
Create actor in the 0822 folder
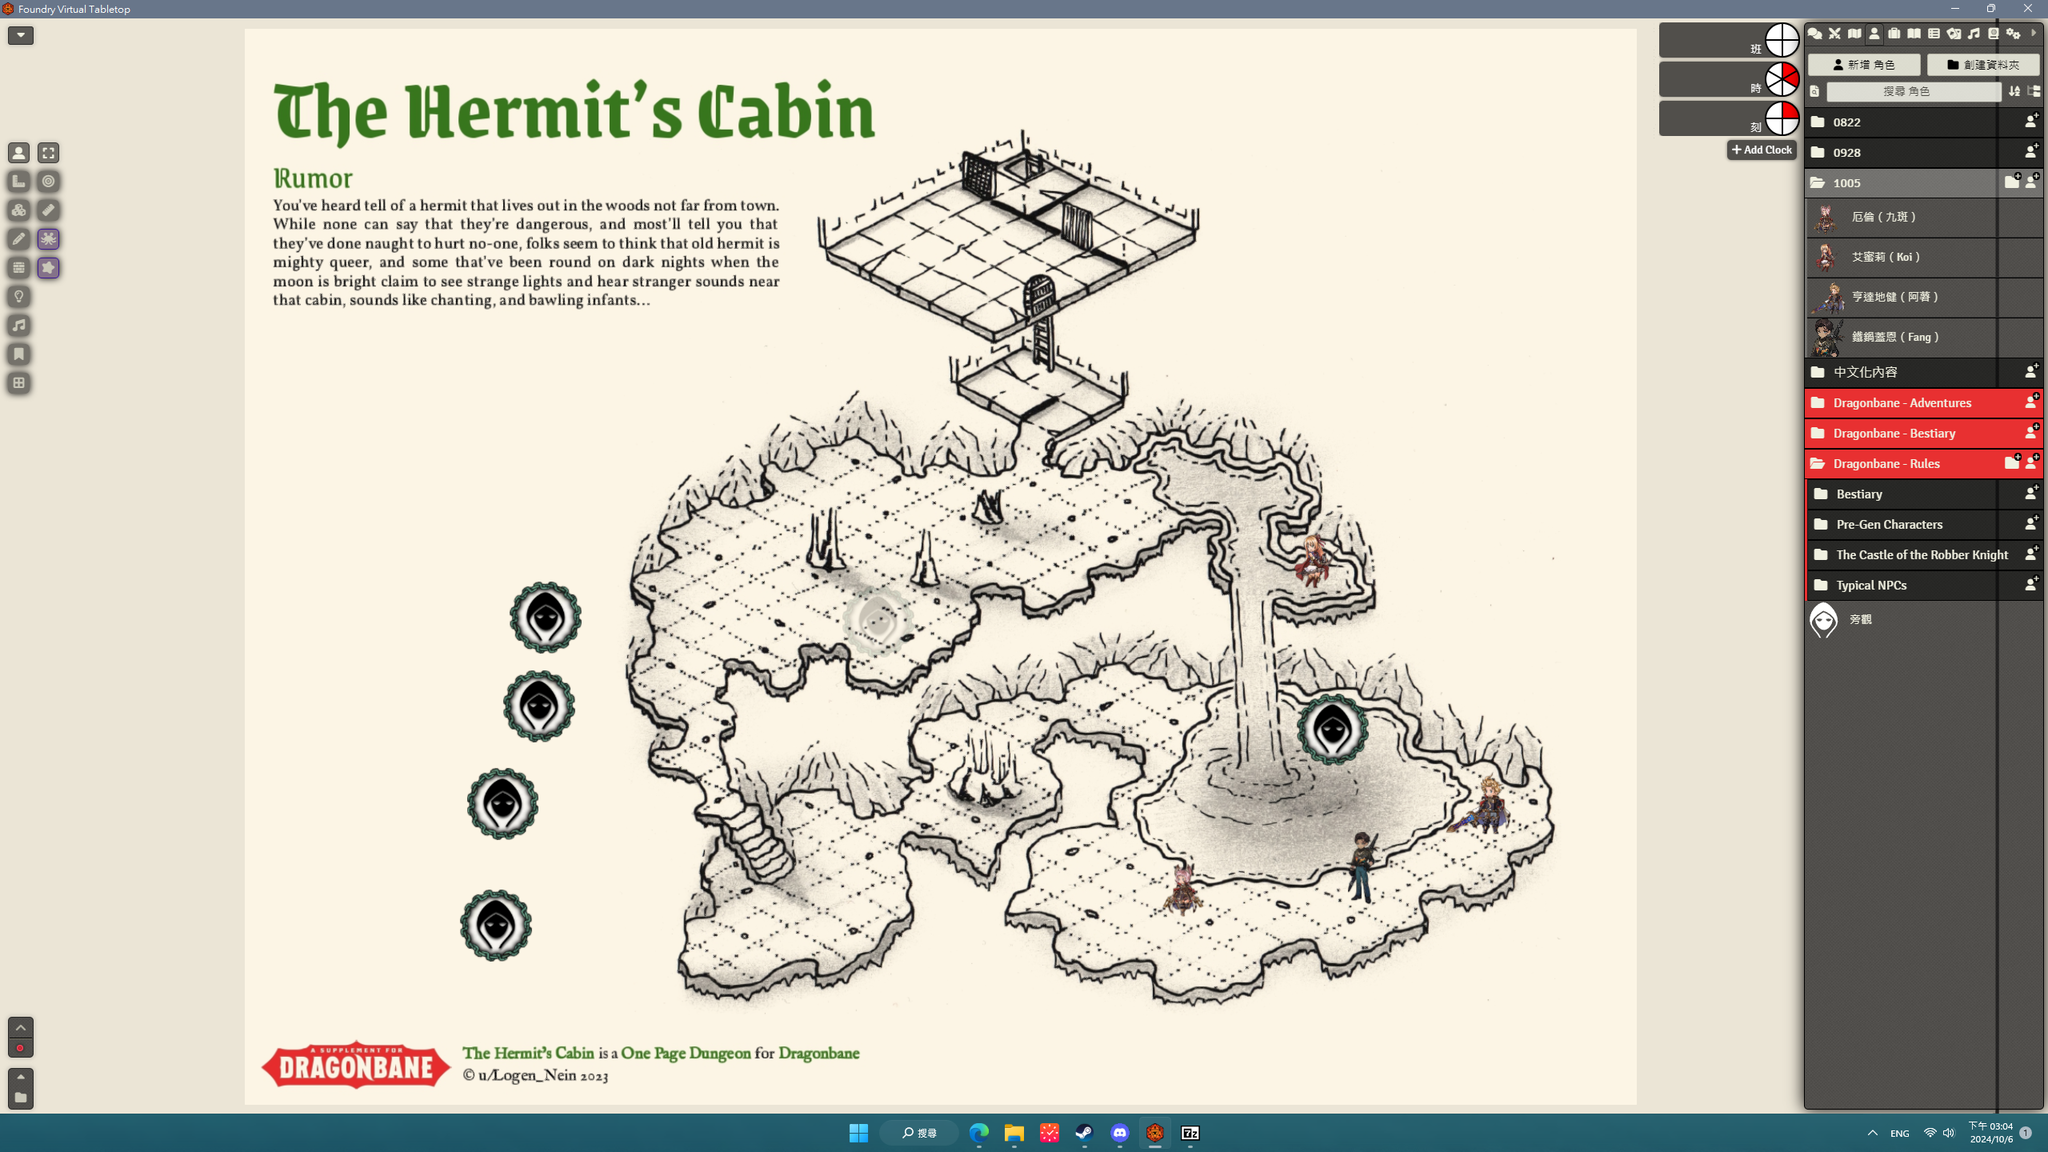(x=2031, y=121)
